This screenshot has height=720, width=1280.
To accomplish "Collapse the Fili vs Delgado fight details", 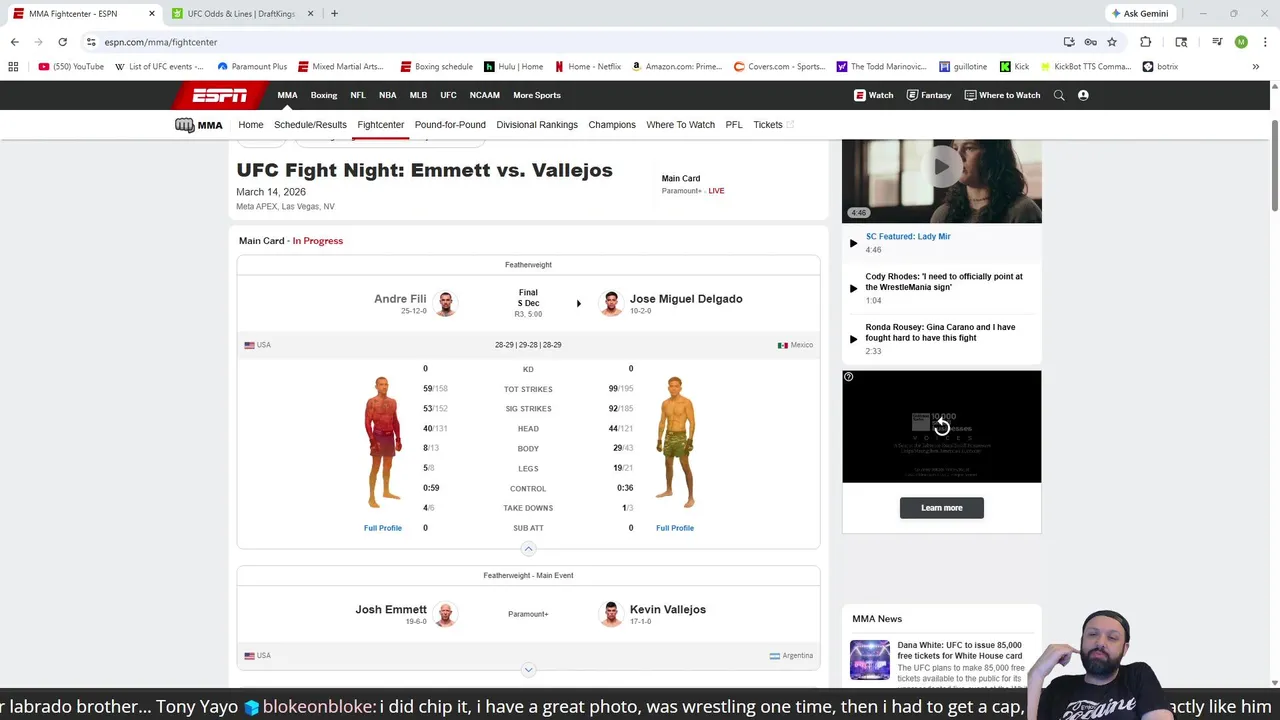I will (x=528, y=549).
